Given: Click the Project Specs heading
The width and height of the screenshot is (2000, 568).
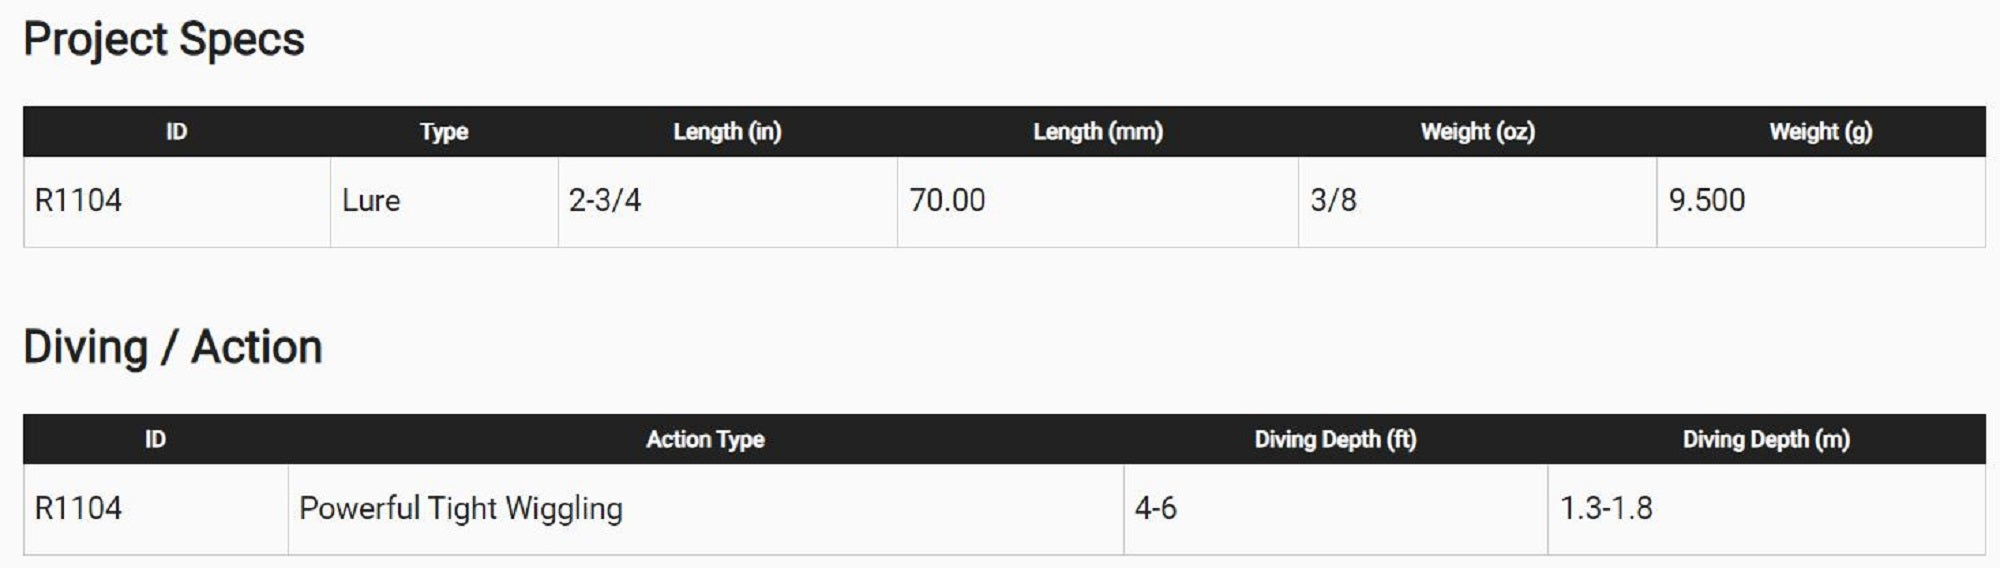Looking at the screenshot, I should 164,40.
